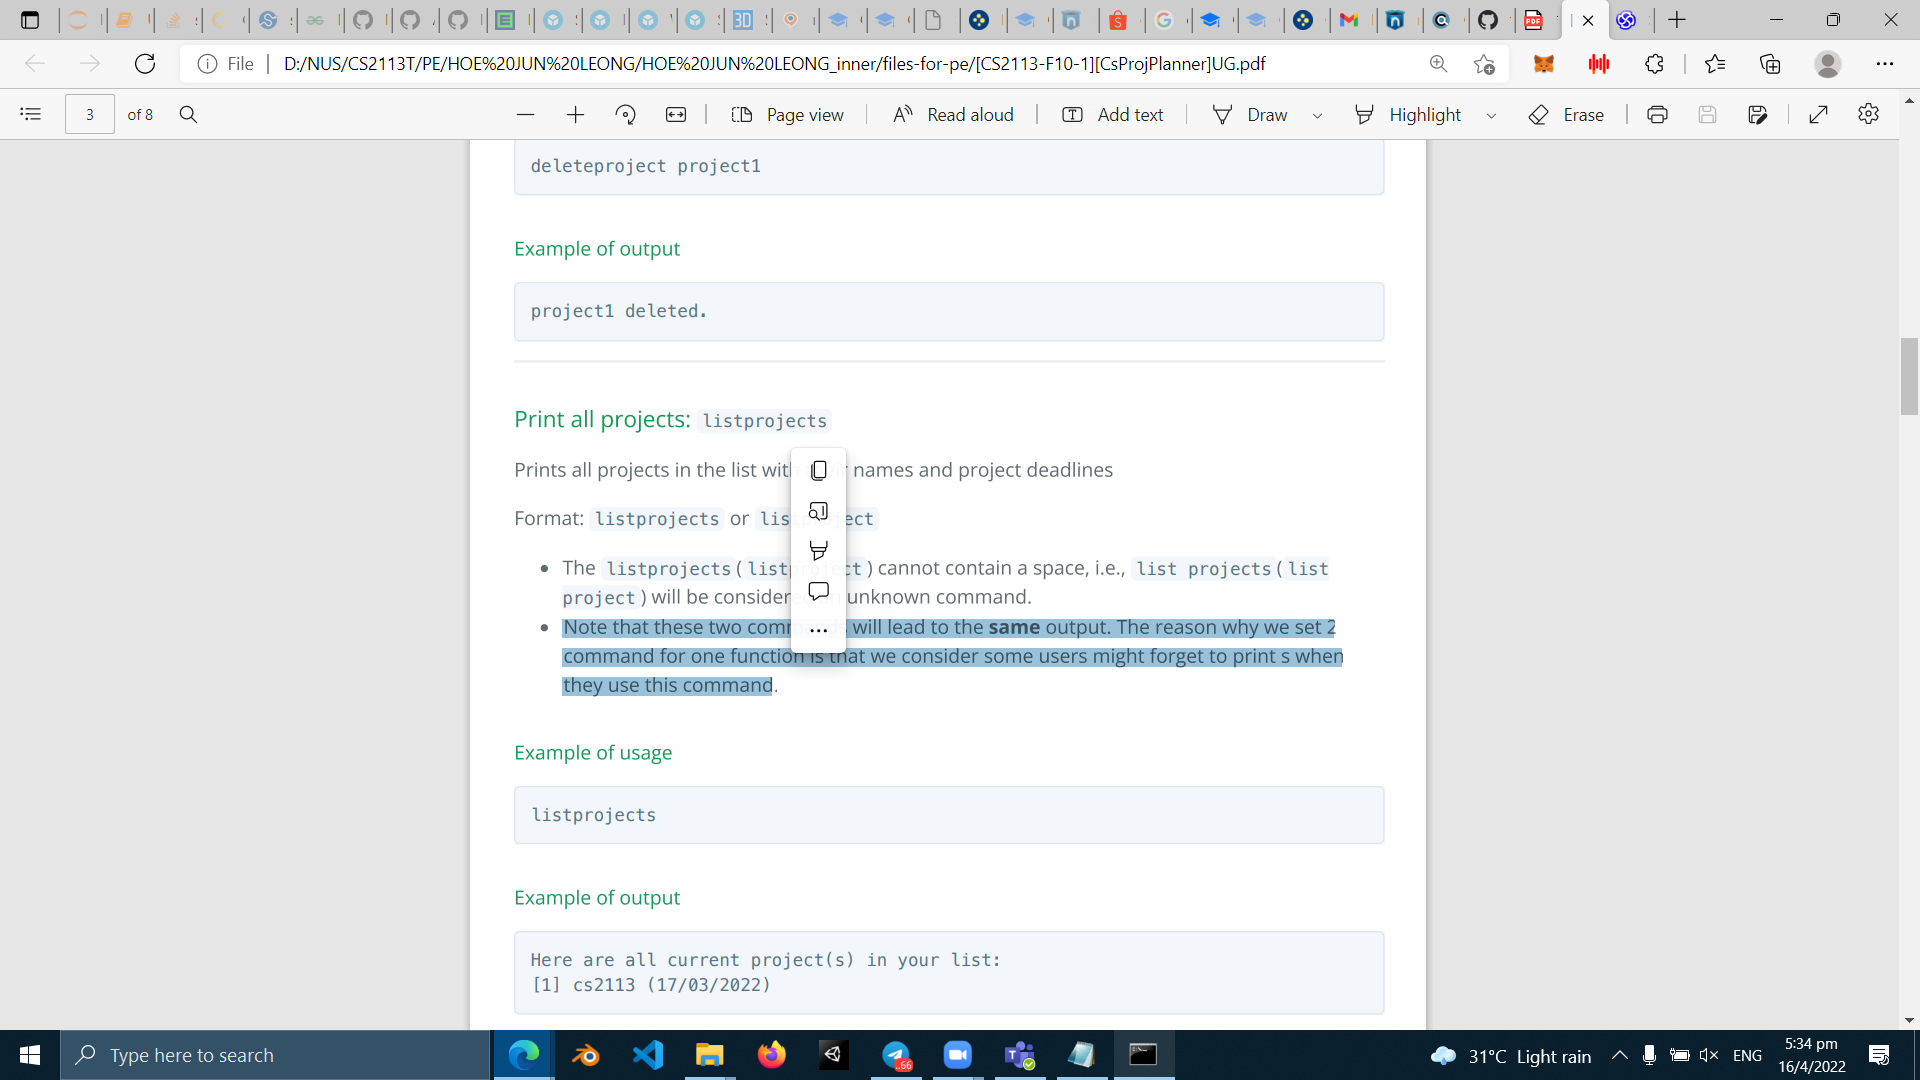Click the Find in PDF search icon

188,115
